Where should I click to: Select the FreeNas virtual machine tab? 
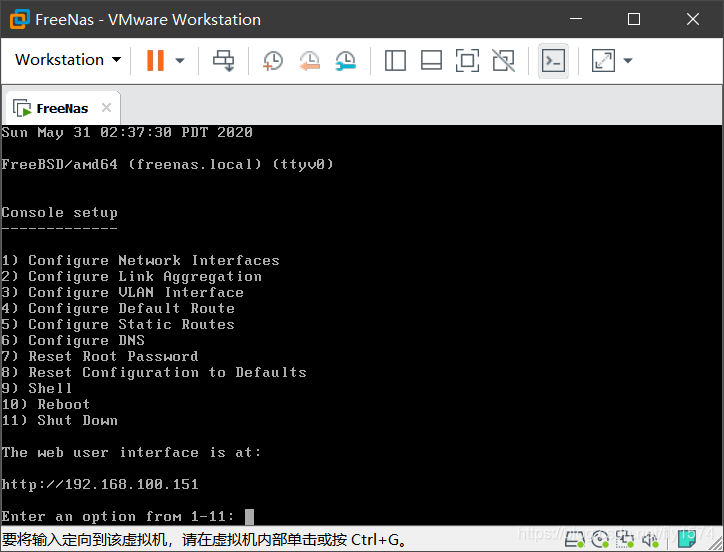click(x=62, y=109)
